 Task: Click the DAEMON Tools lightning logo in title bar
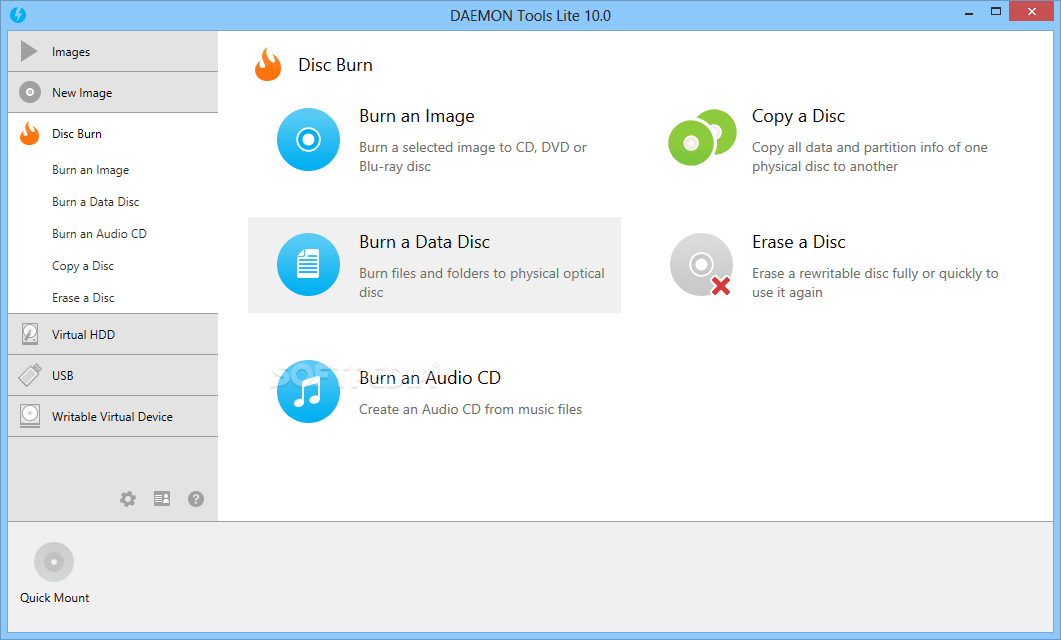[x=18, y=14]
